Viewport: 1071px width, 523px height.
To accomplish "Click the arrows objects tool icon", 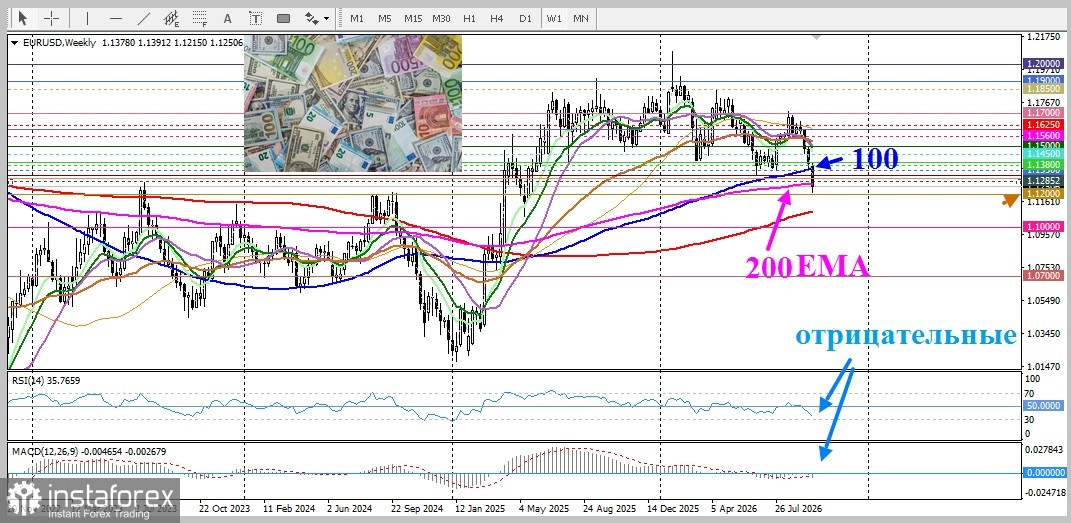I will click(311, 18).
